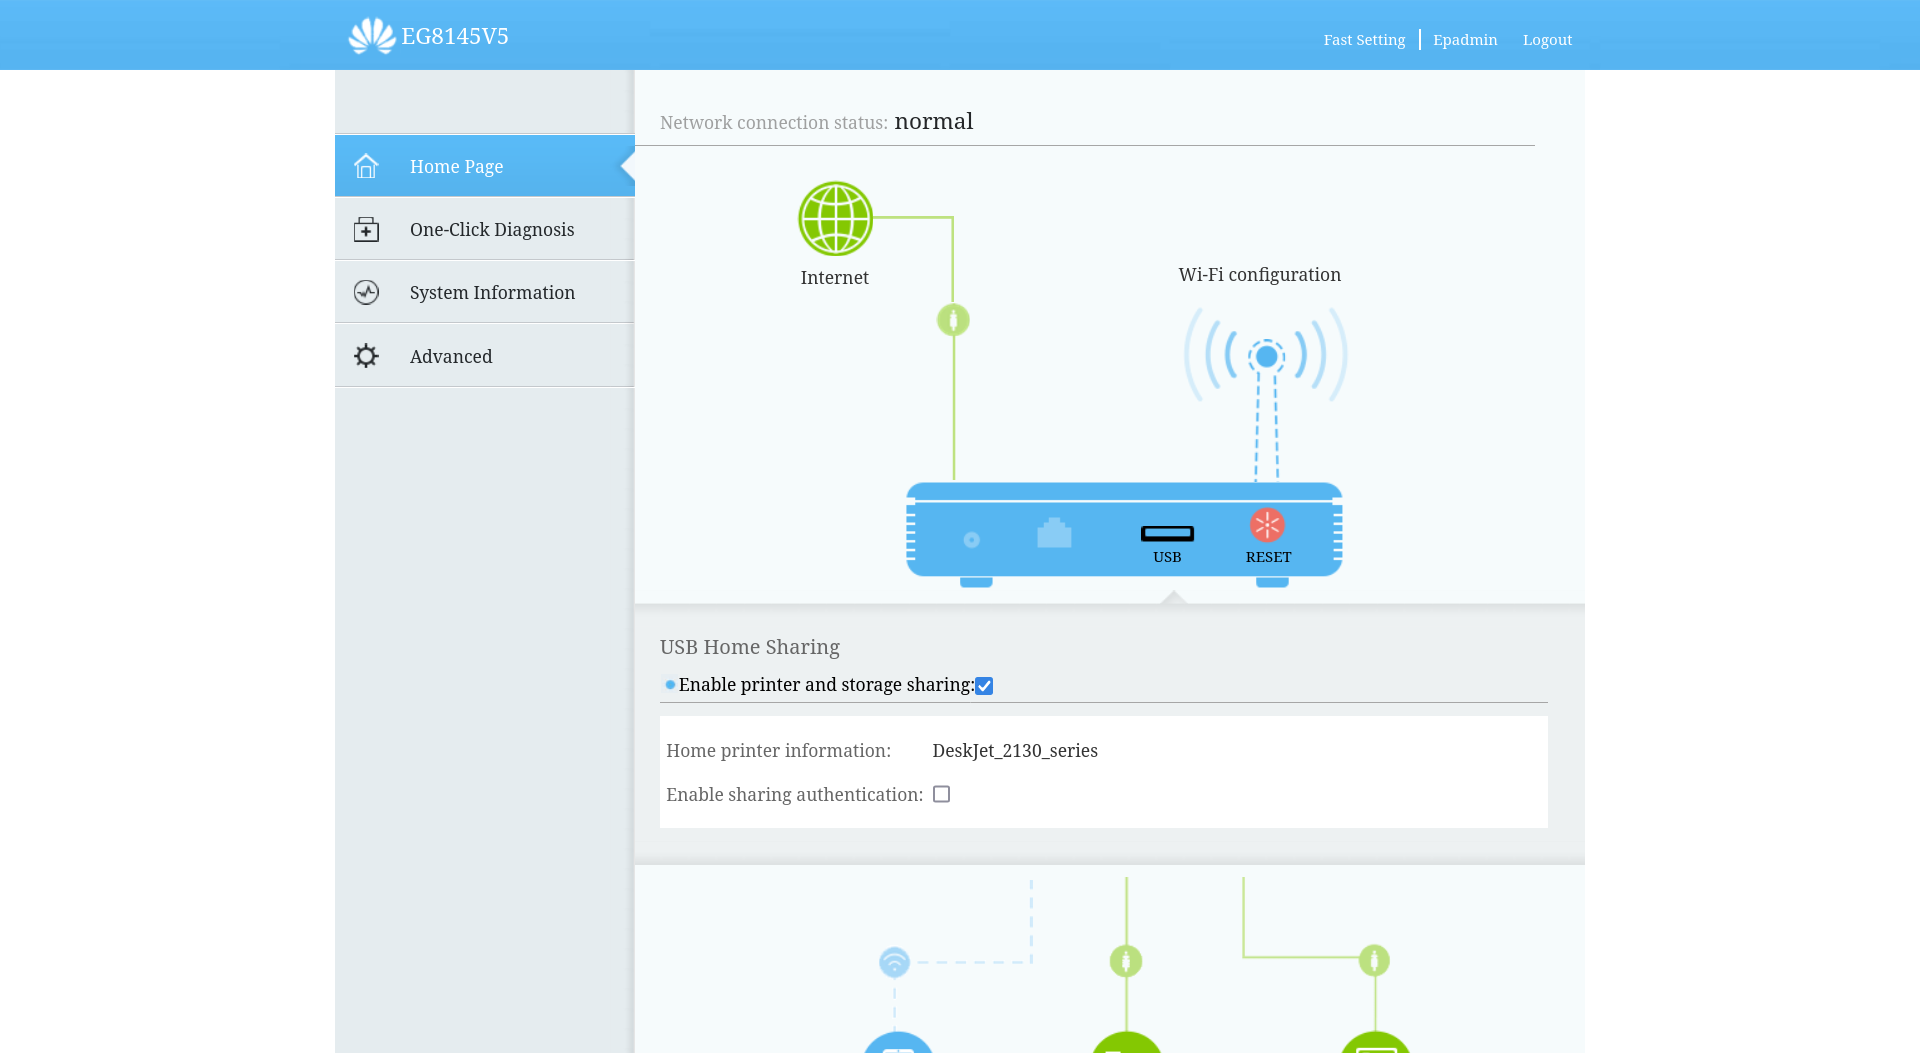Click the Epadmin account link
Viewport: 1920px width, 1053px height.
[x=1465, y=40]
